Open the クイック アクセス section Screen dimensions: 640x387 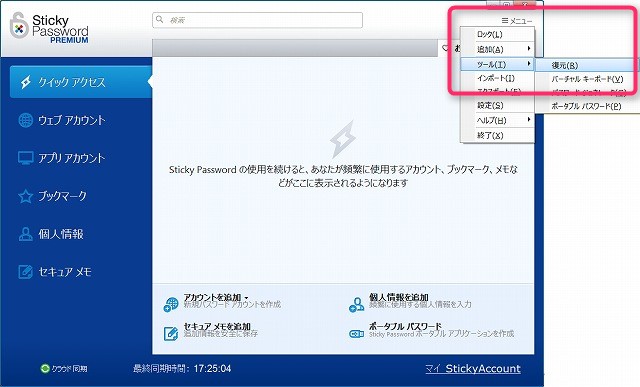click(81, 82)
